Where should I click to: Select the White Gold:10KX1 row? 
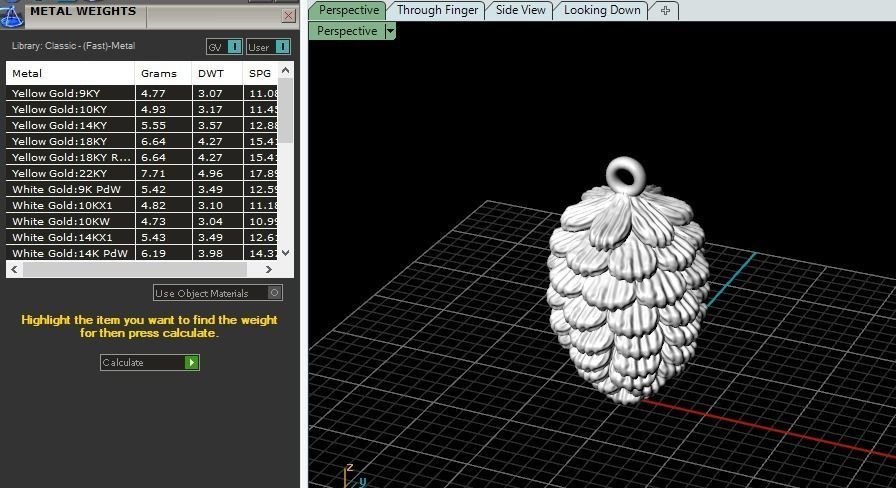click(x=142, y=205)
